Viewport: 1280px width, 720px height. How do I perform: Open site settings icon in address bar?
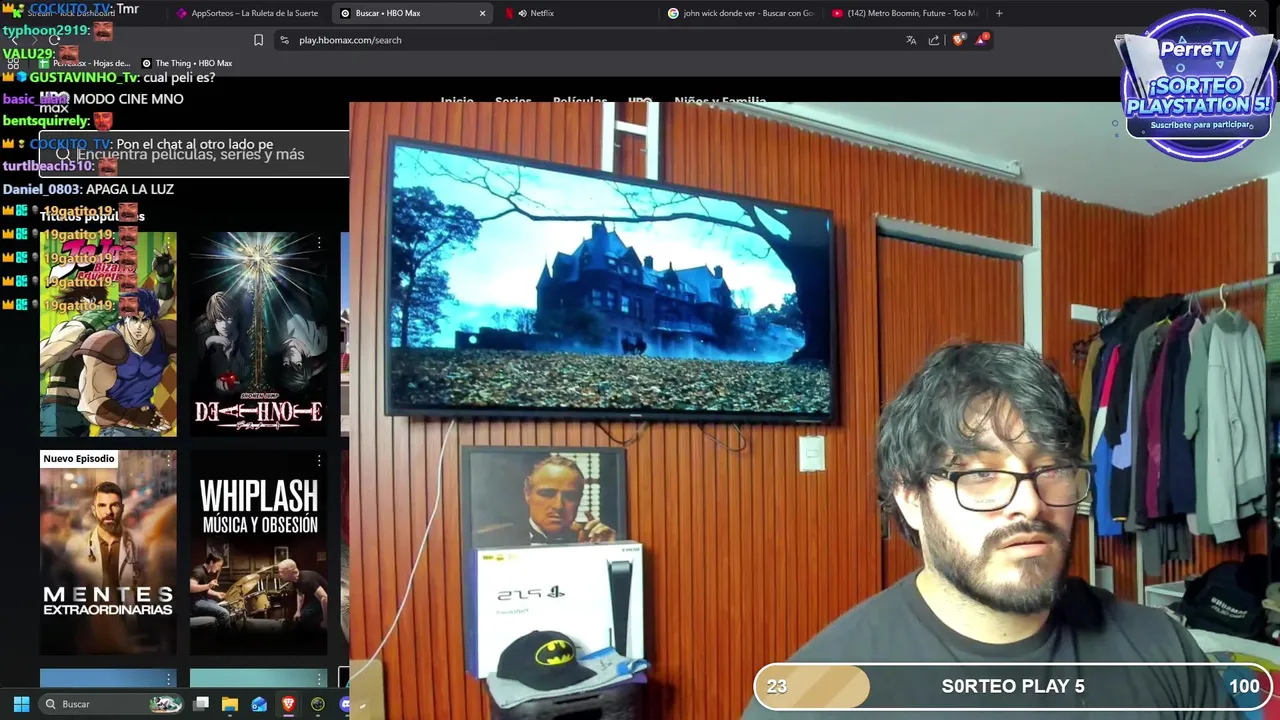285,40
